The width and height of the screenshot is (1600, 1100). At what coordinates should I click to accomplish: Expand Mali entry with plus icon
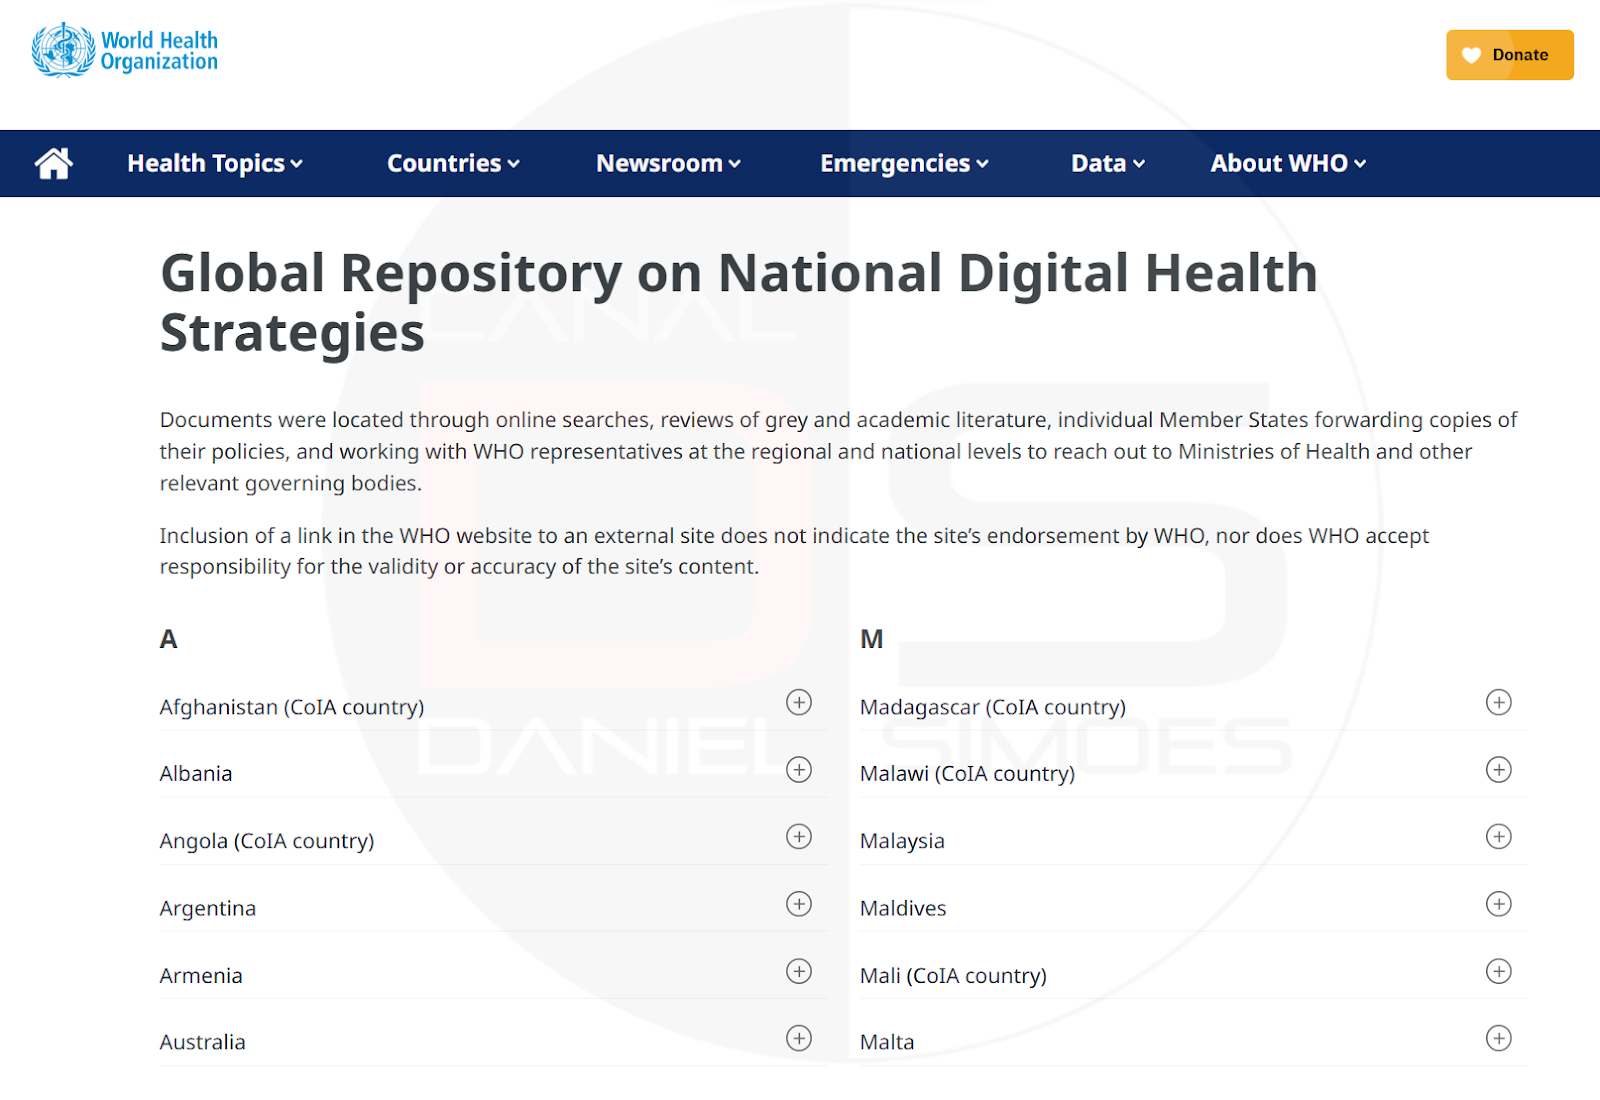tap(1498, 971)
